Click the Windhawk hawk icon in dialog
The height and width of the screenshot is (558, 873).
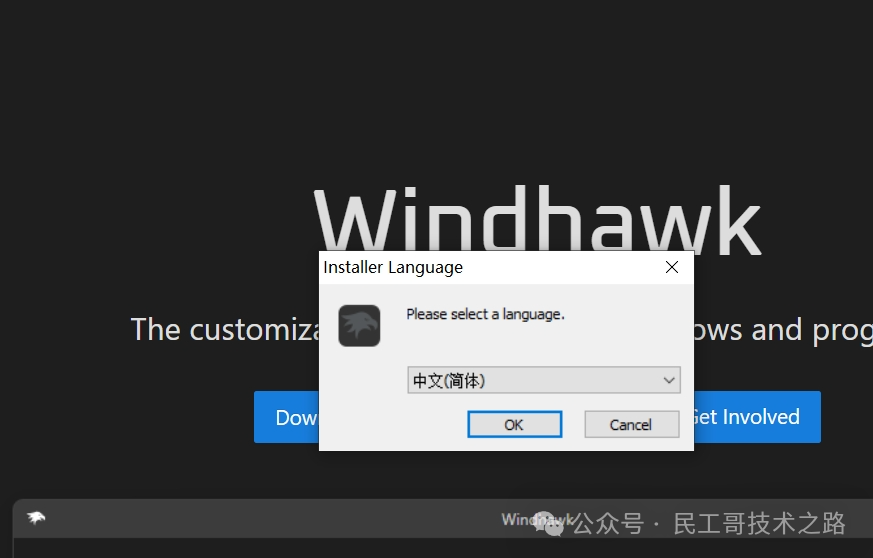point(359,326)
